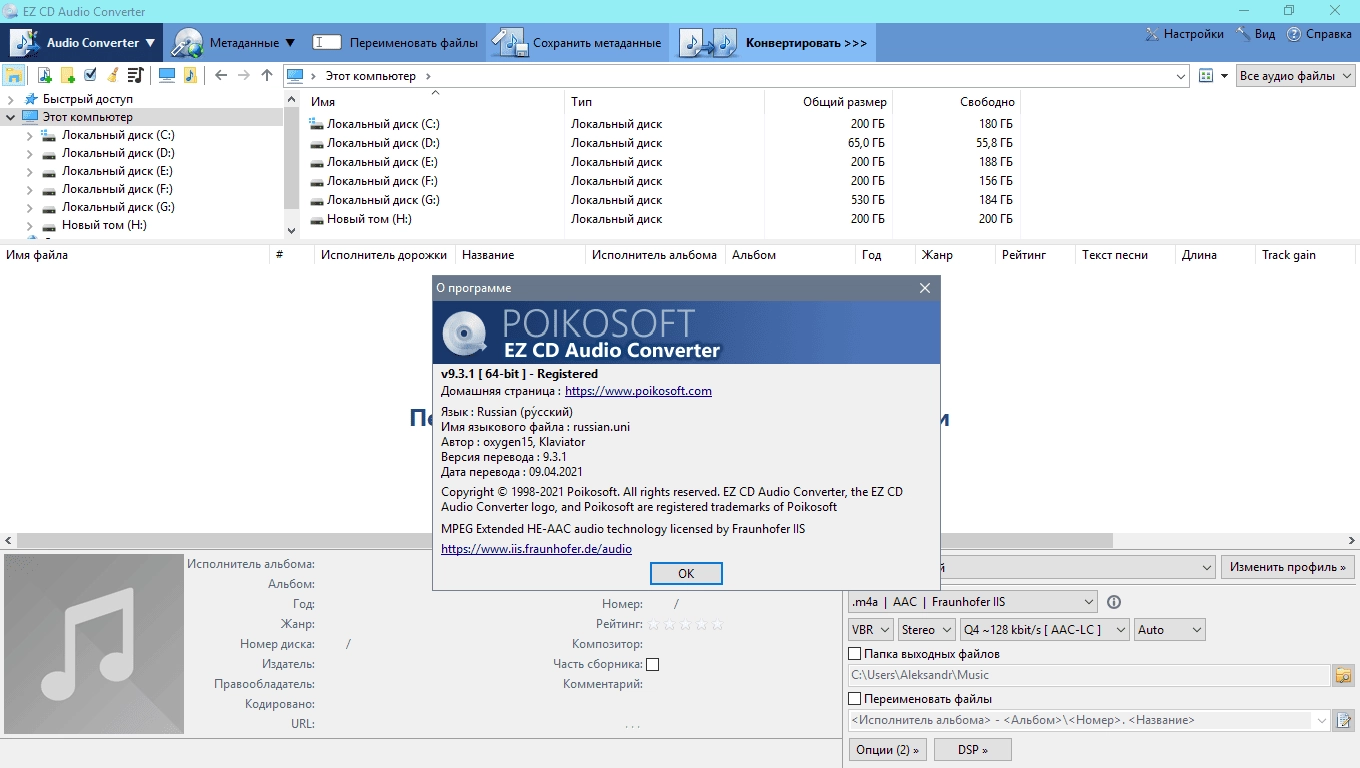
Task: Click the playlist music-note list icon
Action: (136, 75)
